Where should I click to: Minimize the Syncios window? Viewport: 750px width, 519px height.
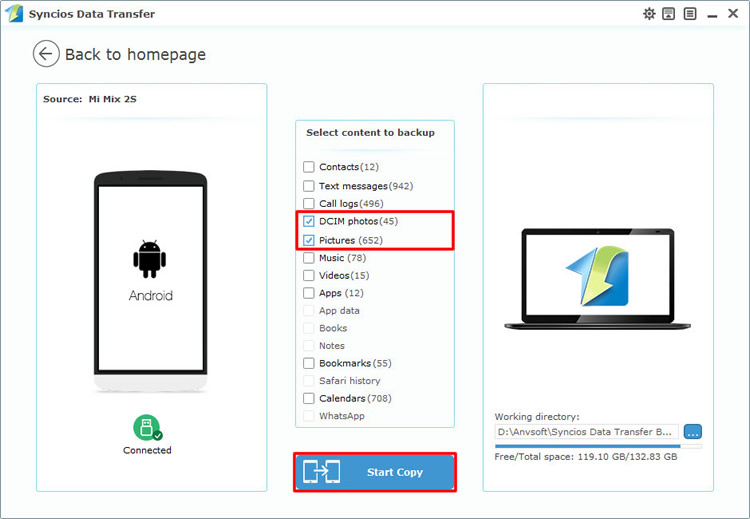(x=712, y=15)
